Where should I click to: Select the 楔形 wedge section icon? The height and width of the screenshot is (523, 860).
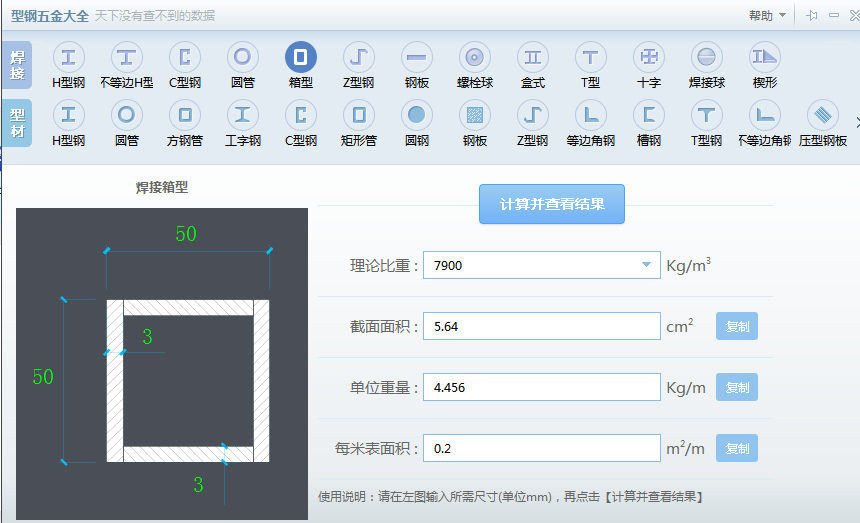coord(765,58)
